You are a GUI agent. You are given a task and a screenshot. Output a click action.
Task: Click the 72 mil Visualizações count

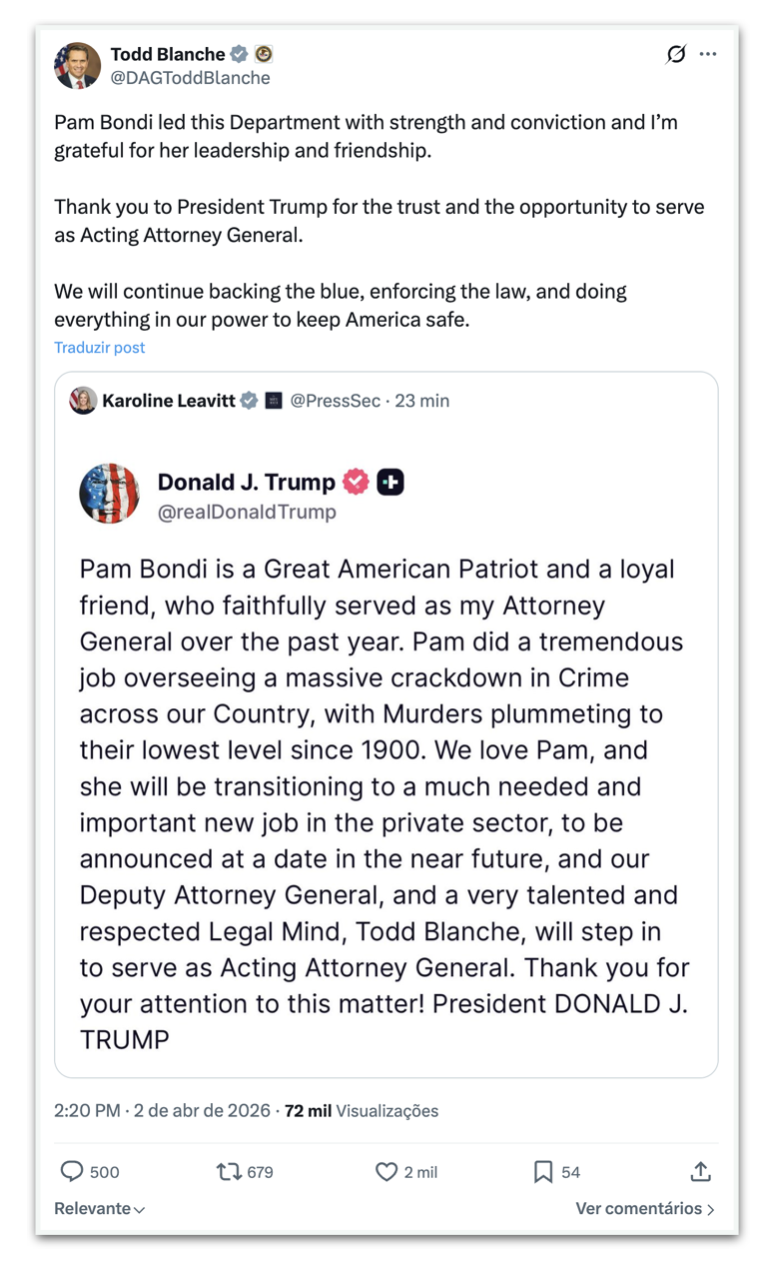(361, 1110)
